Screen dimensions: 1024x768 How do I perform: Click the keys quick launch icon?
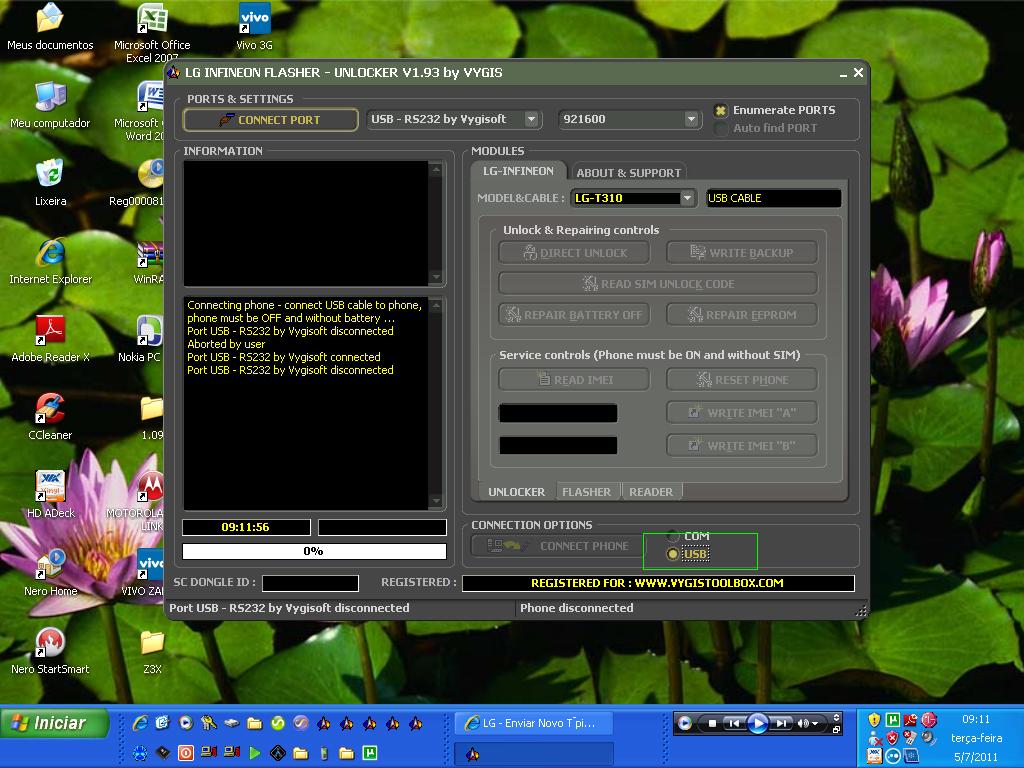pos(208,723)
